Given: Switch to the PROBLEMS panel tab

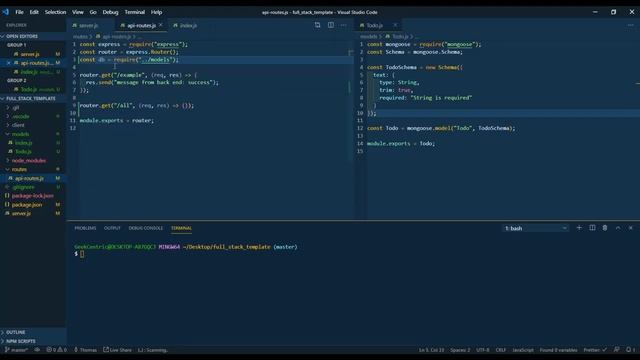Looking at the screenshot, I should tap(85, 228).
